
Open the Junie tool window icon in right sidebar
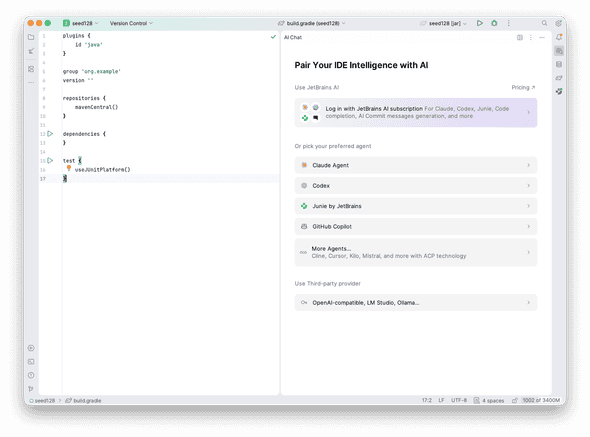pyautogui.click(x=559, y=91)
